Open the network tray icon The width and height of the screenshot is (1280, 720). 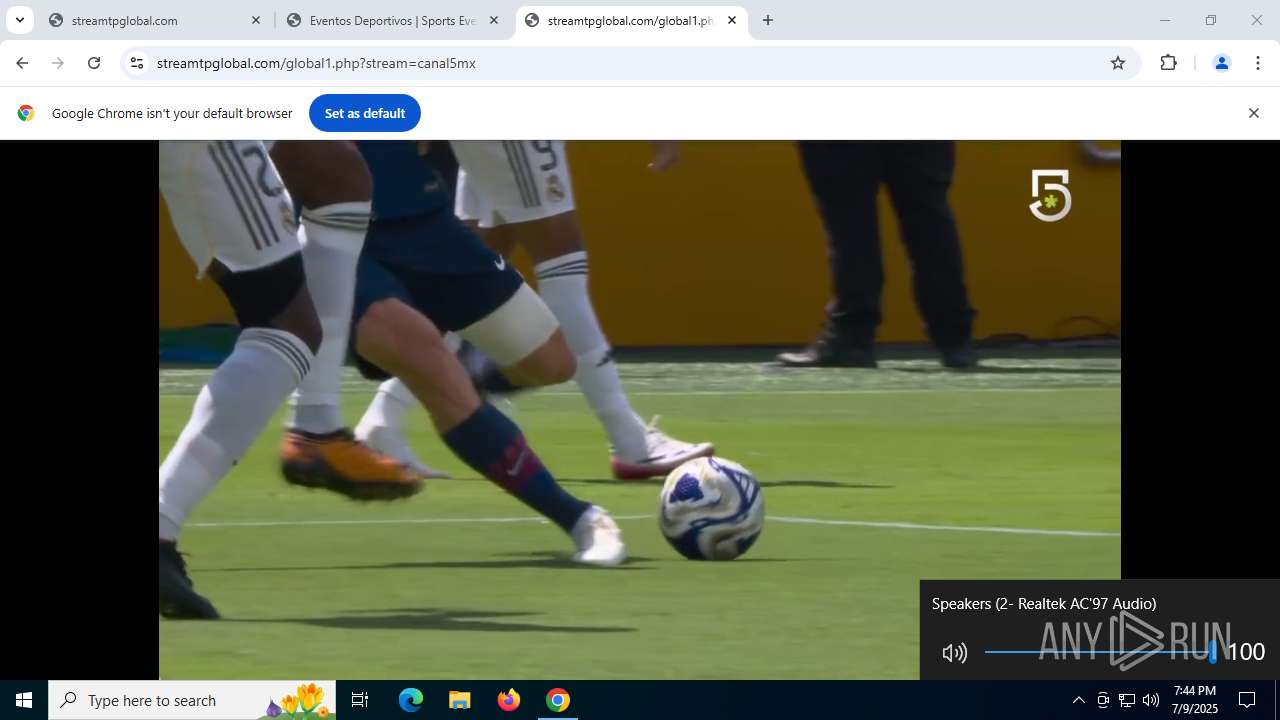(1127, 700)
